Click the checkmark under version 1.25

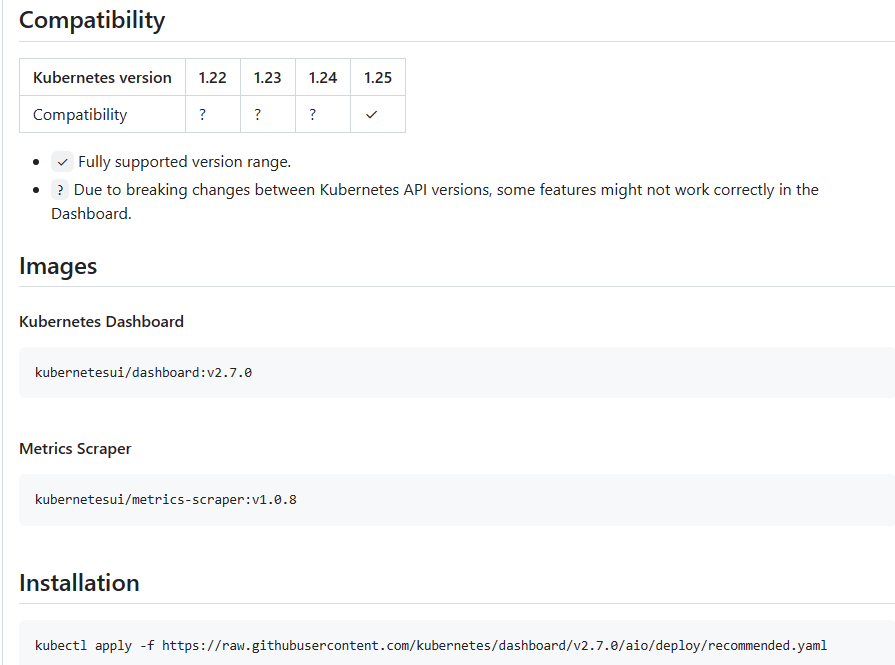tap(372, 115)
